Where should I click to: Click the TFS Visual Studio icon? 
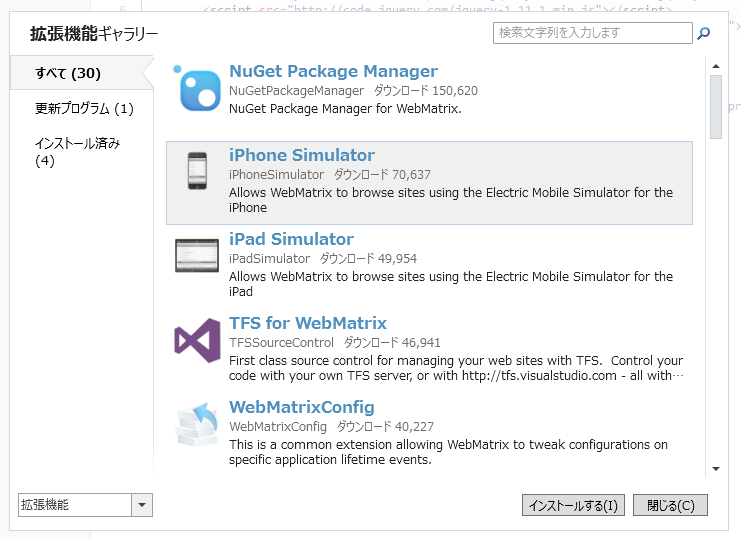[x=198, y=340]
